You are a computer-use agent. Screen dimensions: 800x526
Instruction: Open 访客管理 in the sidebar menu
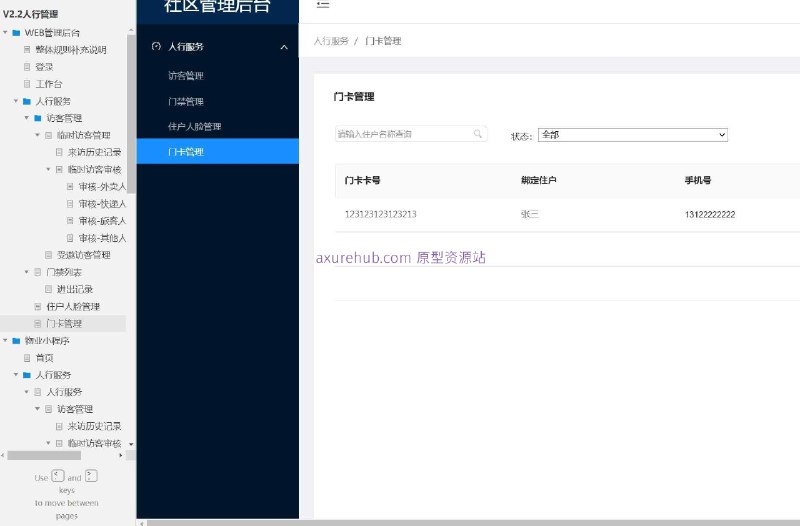[x=186, y=76]
